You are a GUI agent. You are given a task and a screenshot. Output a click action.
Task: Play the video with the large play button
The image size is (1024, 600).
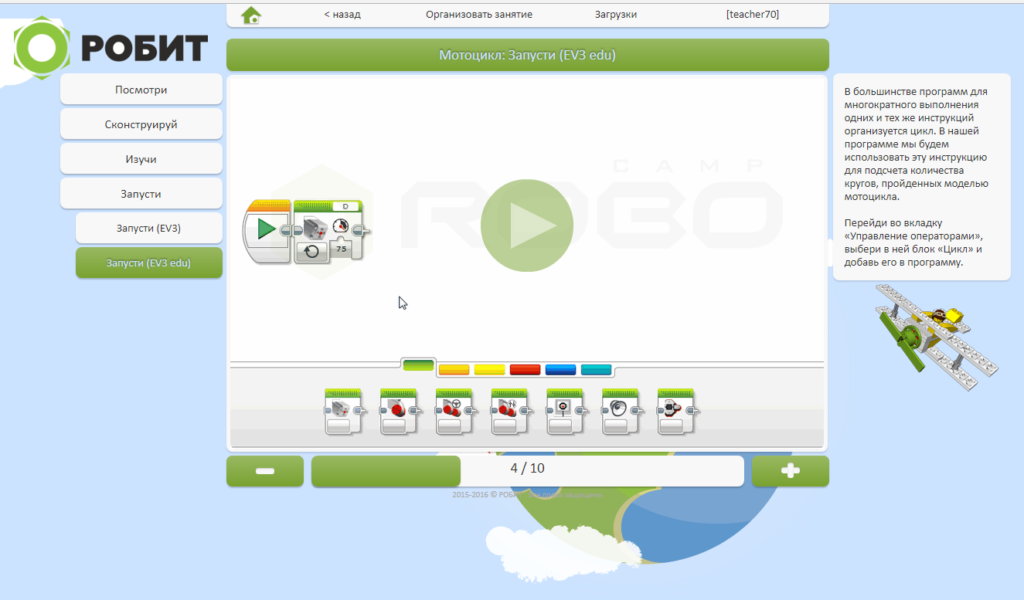pyautogui.click(x=527, y=226)
